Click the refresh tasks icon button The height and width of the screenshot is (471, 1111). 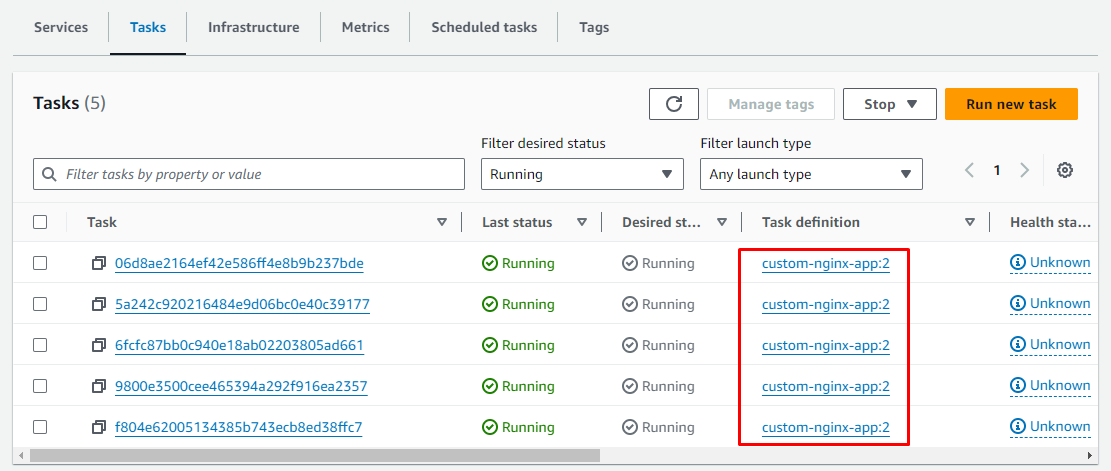pos(674,104)
